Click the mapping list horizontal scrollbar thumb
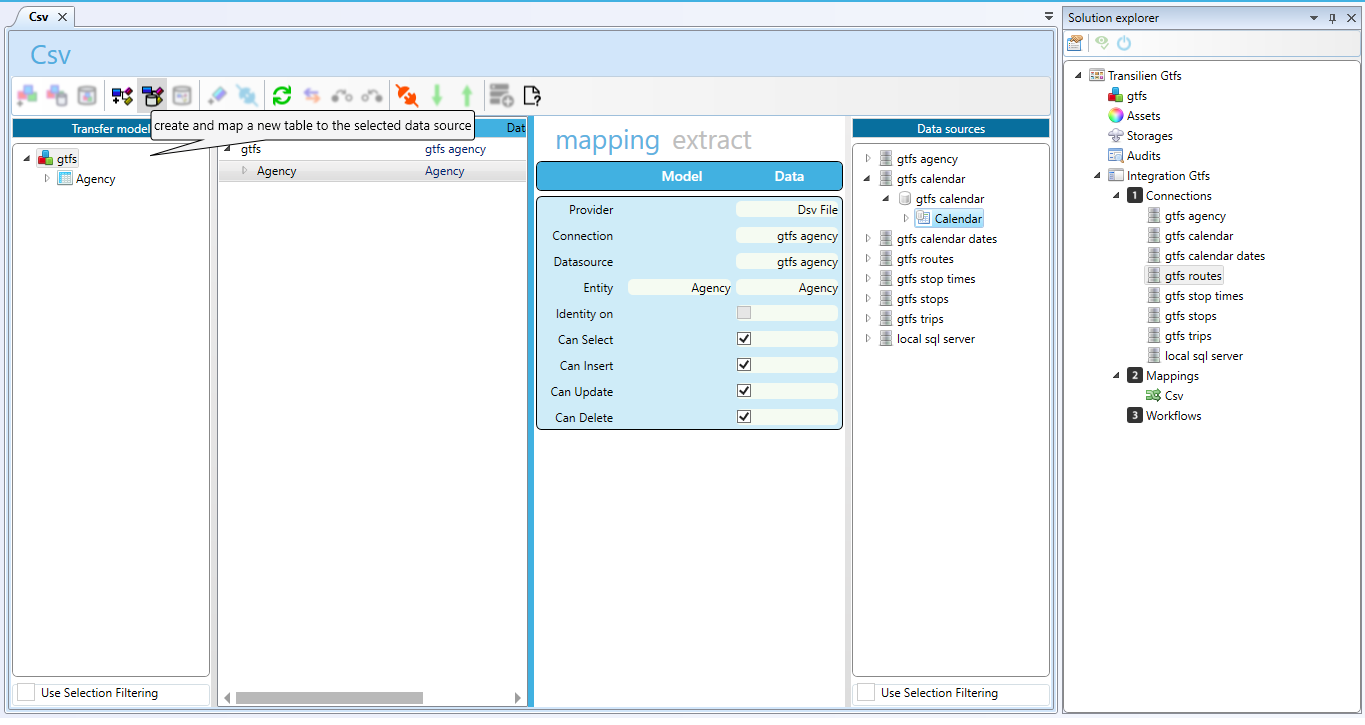 [329, 698]
